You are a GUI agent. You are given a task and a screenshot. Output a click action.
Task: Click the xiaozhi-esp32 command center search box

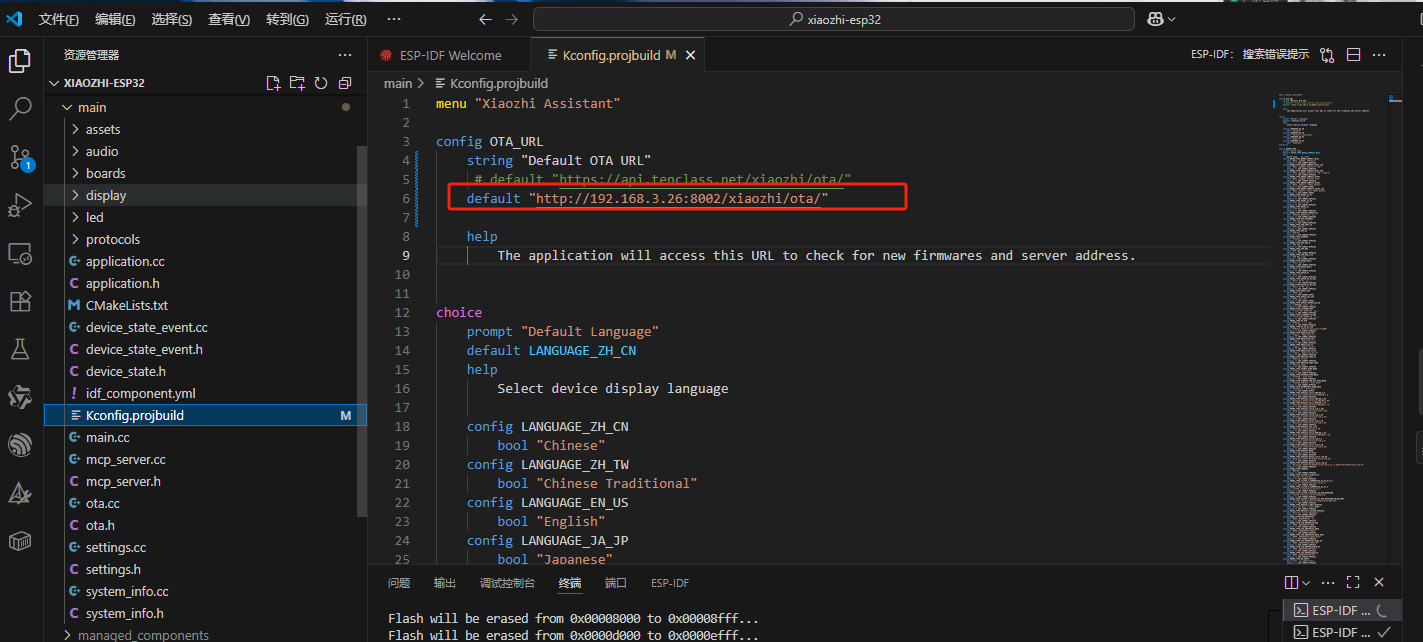[834, 19]
